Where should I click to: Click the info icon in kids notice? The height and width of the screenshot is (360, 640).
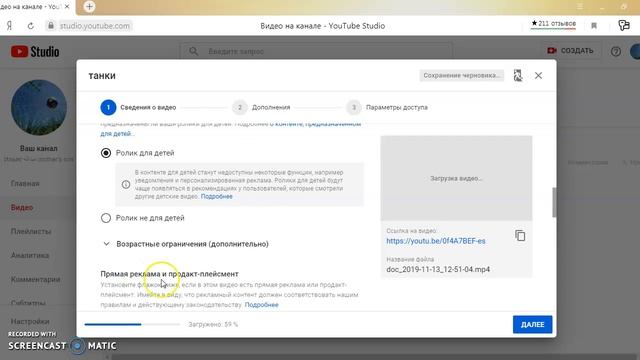pos(126,184)
